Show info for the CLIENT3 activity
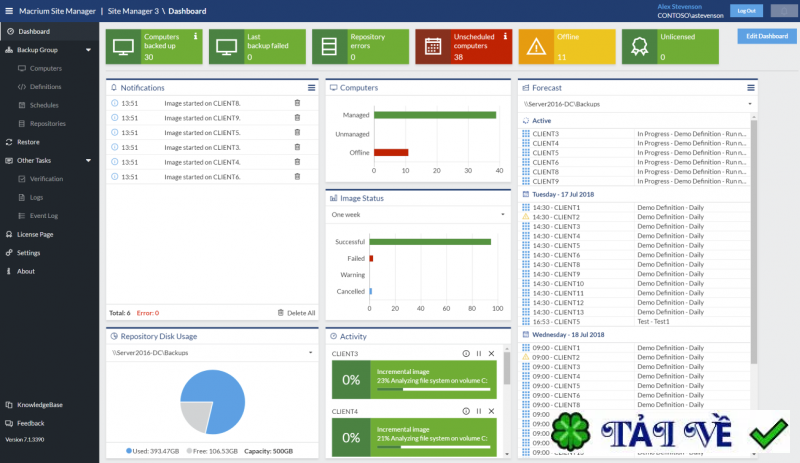800x463 pixels. (x=466, y=354)
